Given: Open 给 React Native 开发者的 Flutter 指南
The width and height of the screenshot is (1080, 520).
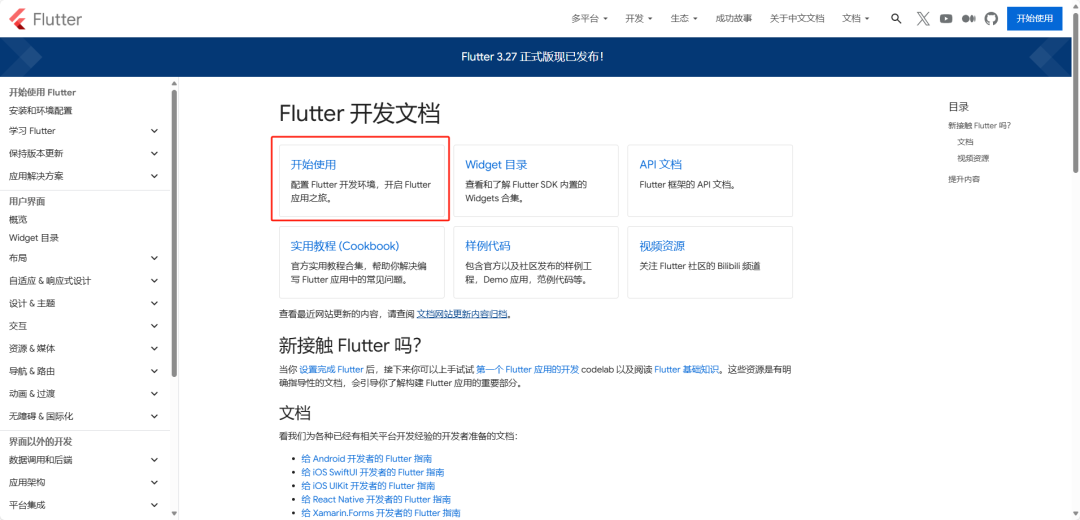Looking at the screenshot, I should click(x=376, y=499).
